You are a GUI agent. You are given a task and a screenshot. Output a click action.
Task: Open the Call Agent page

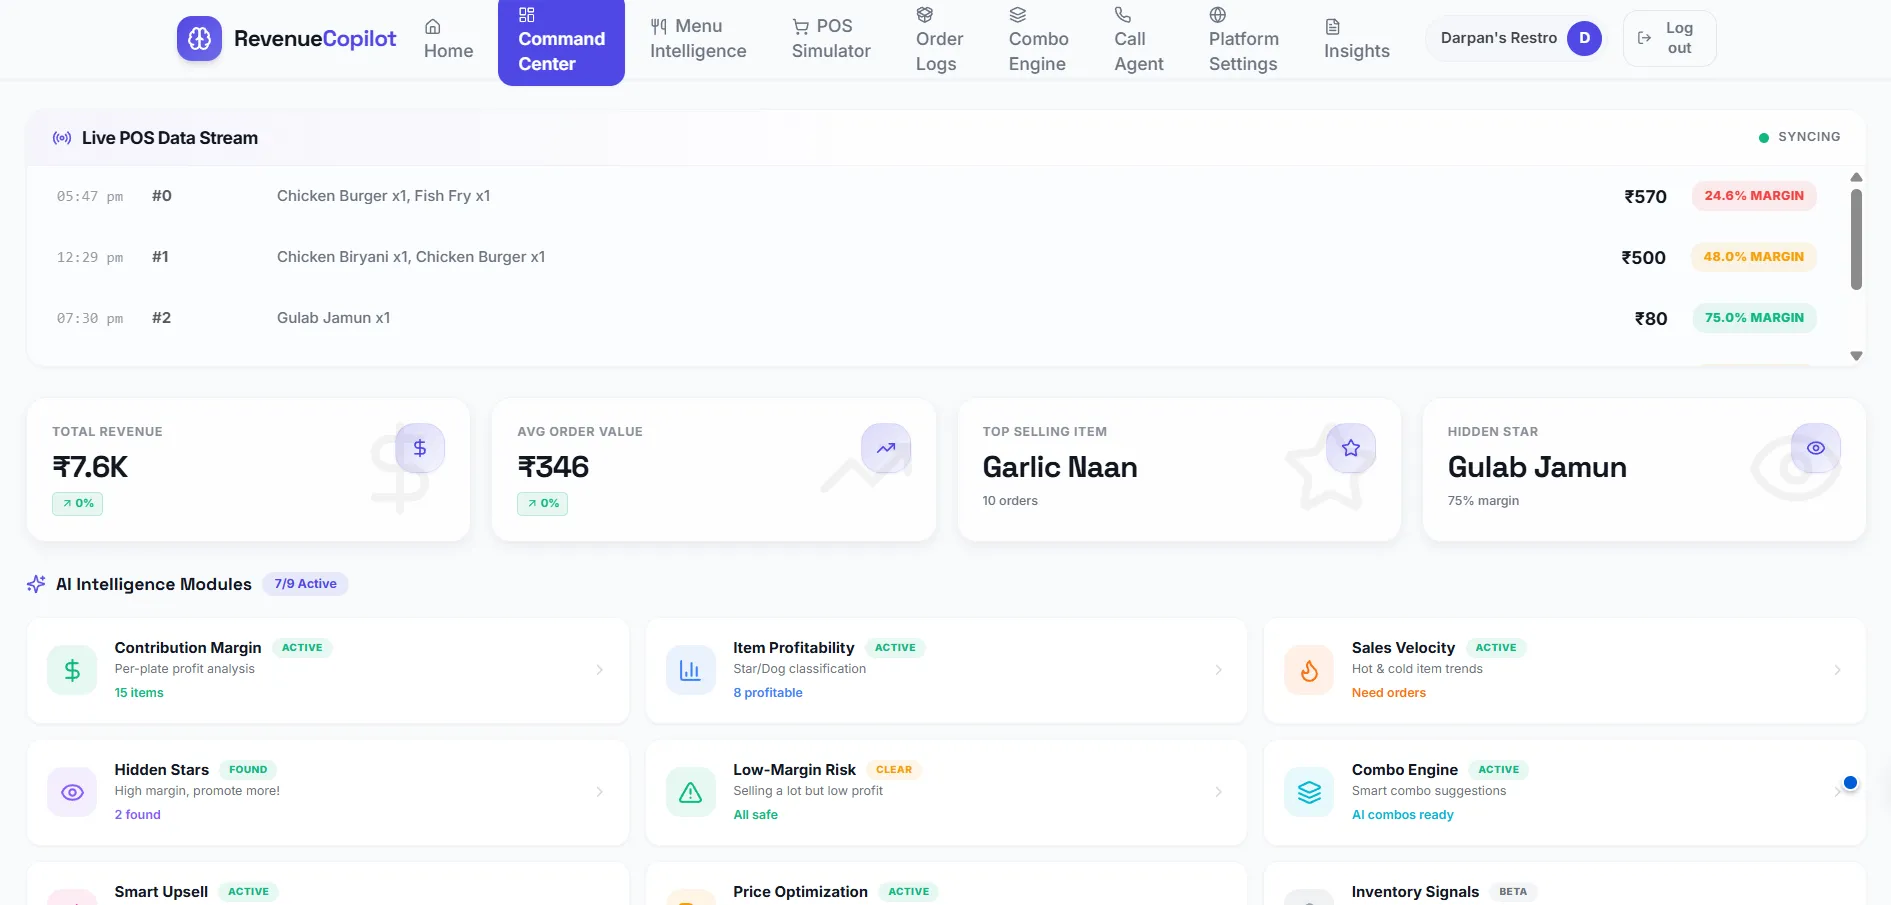point(1139,39)
